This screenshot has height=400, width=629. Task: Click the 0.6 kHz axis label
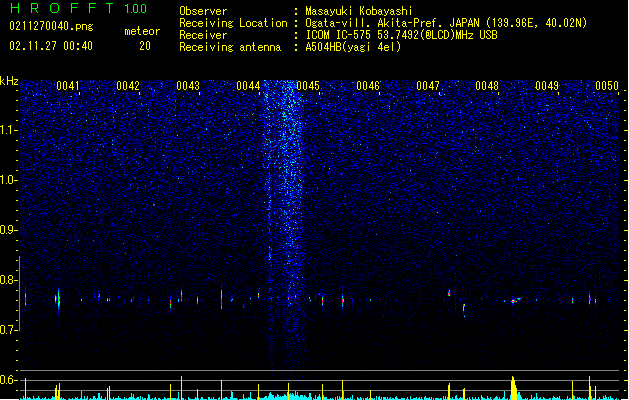[8, 380]
